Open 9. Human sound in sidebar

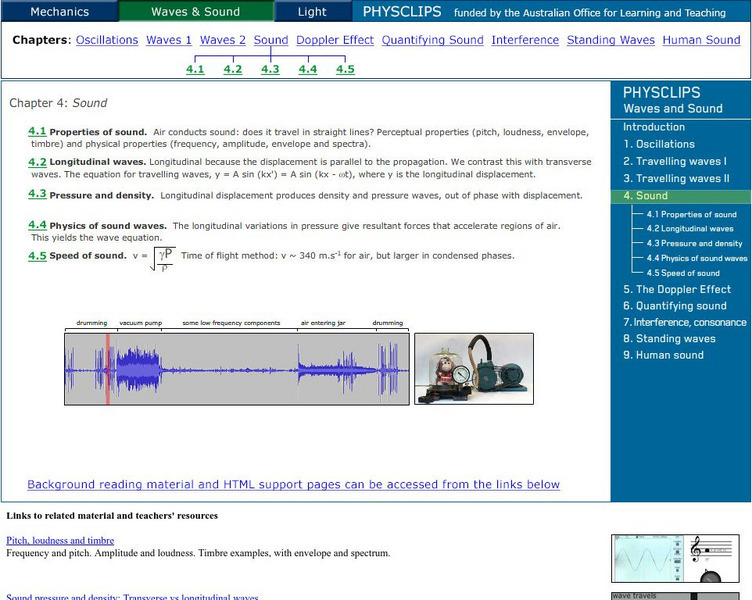click(x=663, y=355)
